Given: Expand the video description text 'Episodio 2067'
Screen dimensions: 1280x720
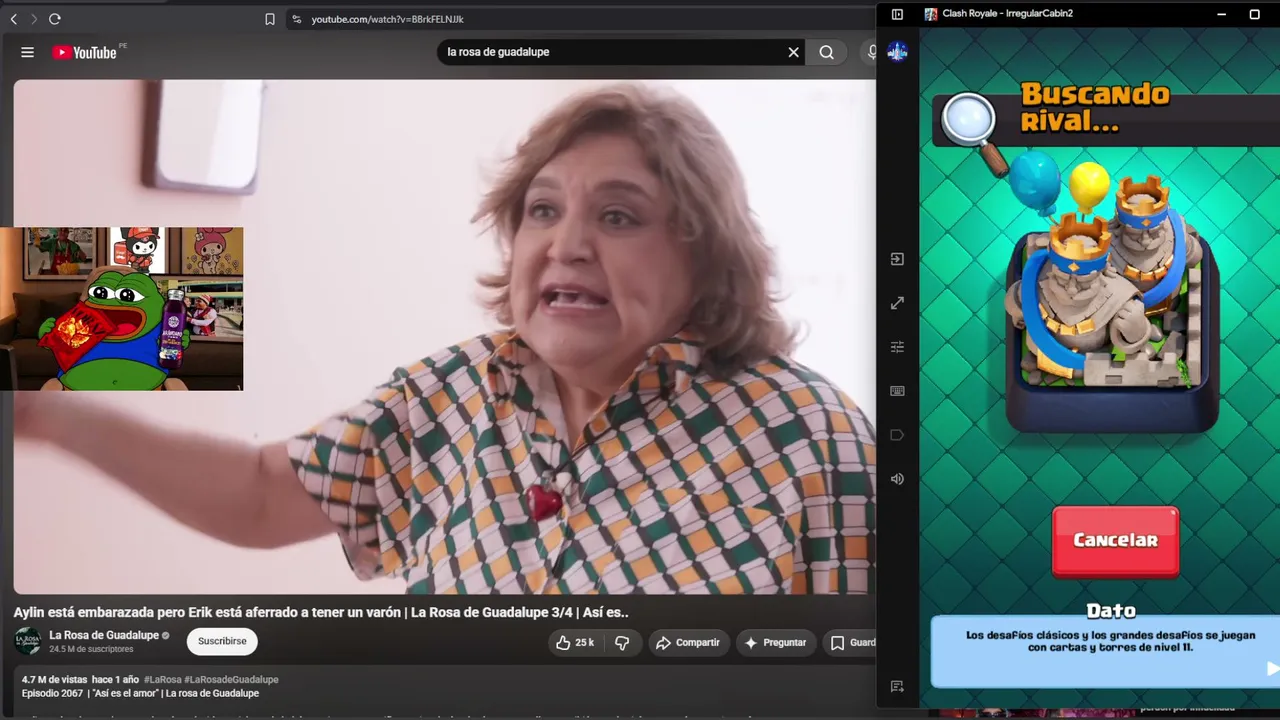Looking at the screenshot, I should tap(140, 693).
